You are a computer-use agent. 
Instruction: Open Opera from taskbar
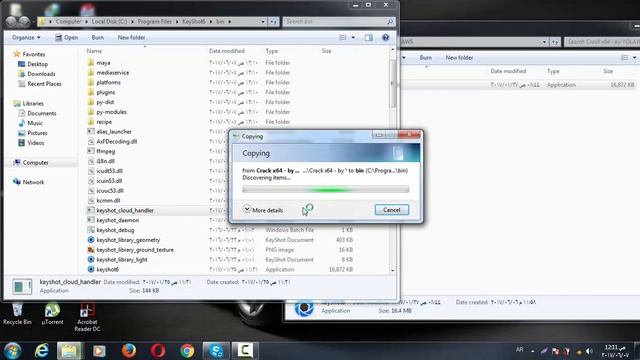tap(158, 351)
